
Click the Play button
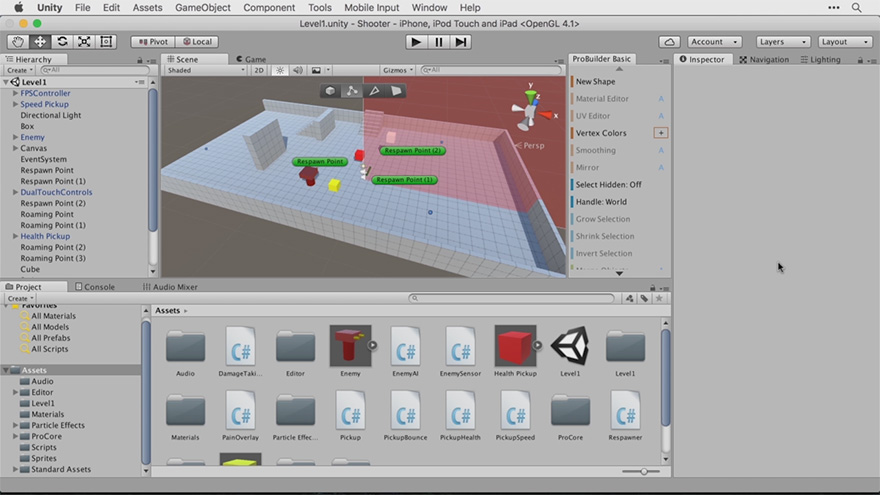[x=416, y=42]
